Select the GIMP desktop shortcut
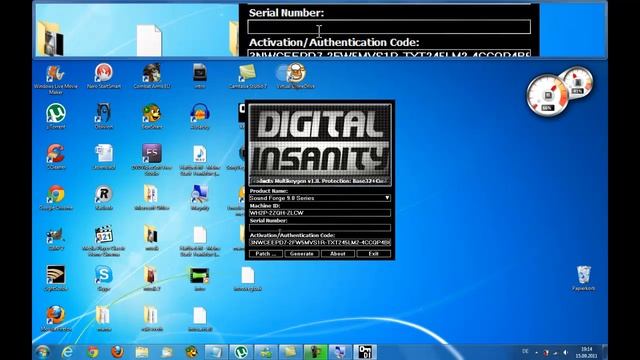This screenshot has width=640, height=360. point(56,238)
